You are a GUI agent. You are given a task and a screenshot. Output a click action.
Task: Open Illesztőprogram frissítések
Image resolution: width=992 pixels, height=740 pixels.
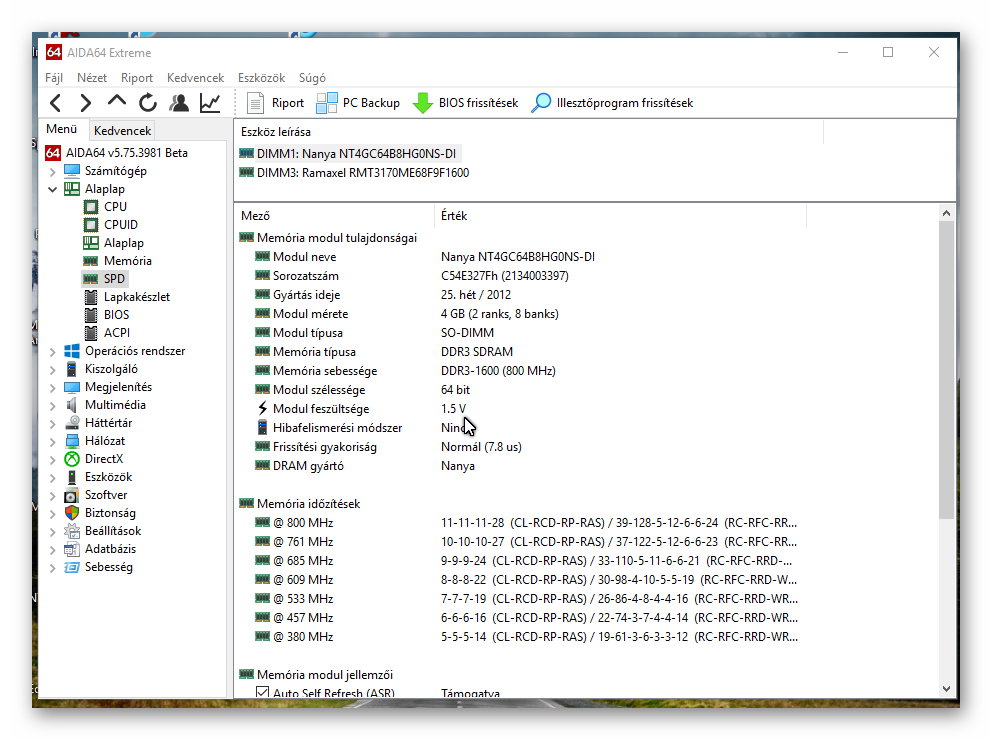pos(612,102)
